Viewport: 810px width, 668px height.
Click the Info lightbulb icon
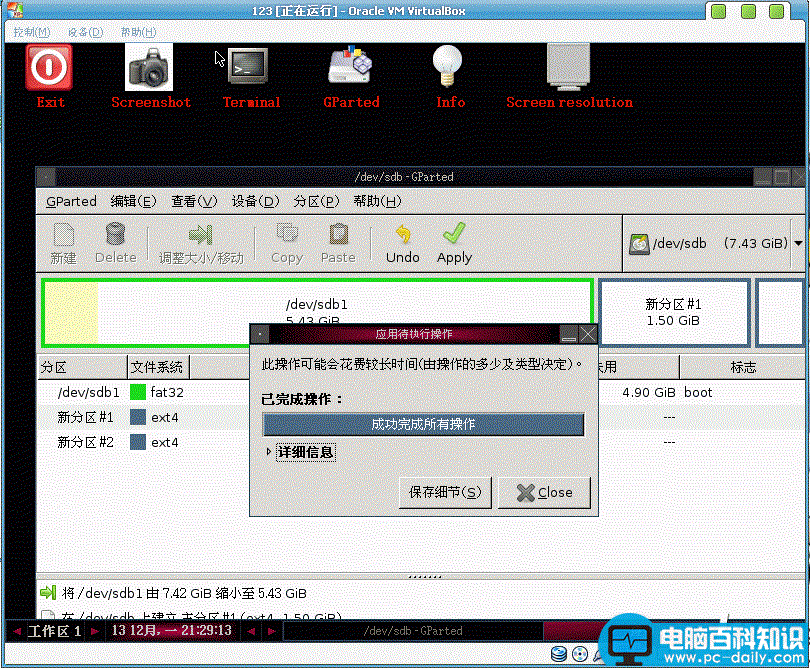(450, 68)
